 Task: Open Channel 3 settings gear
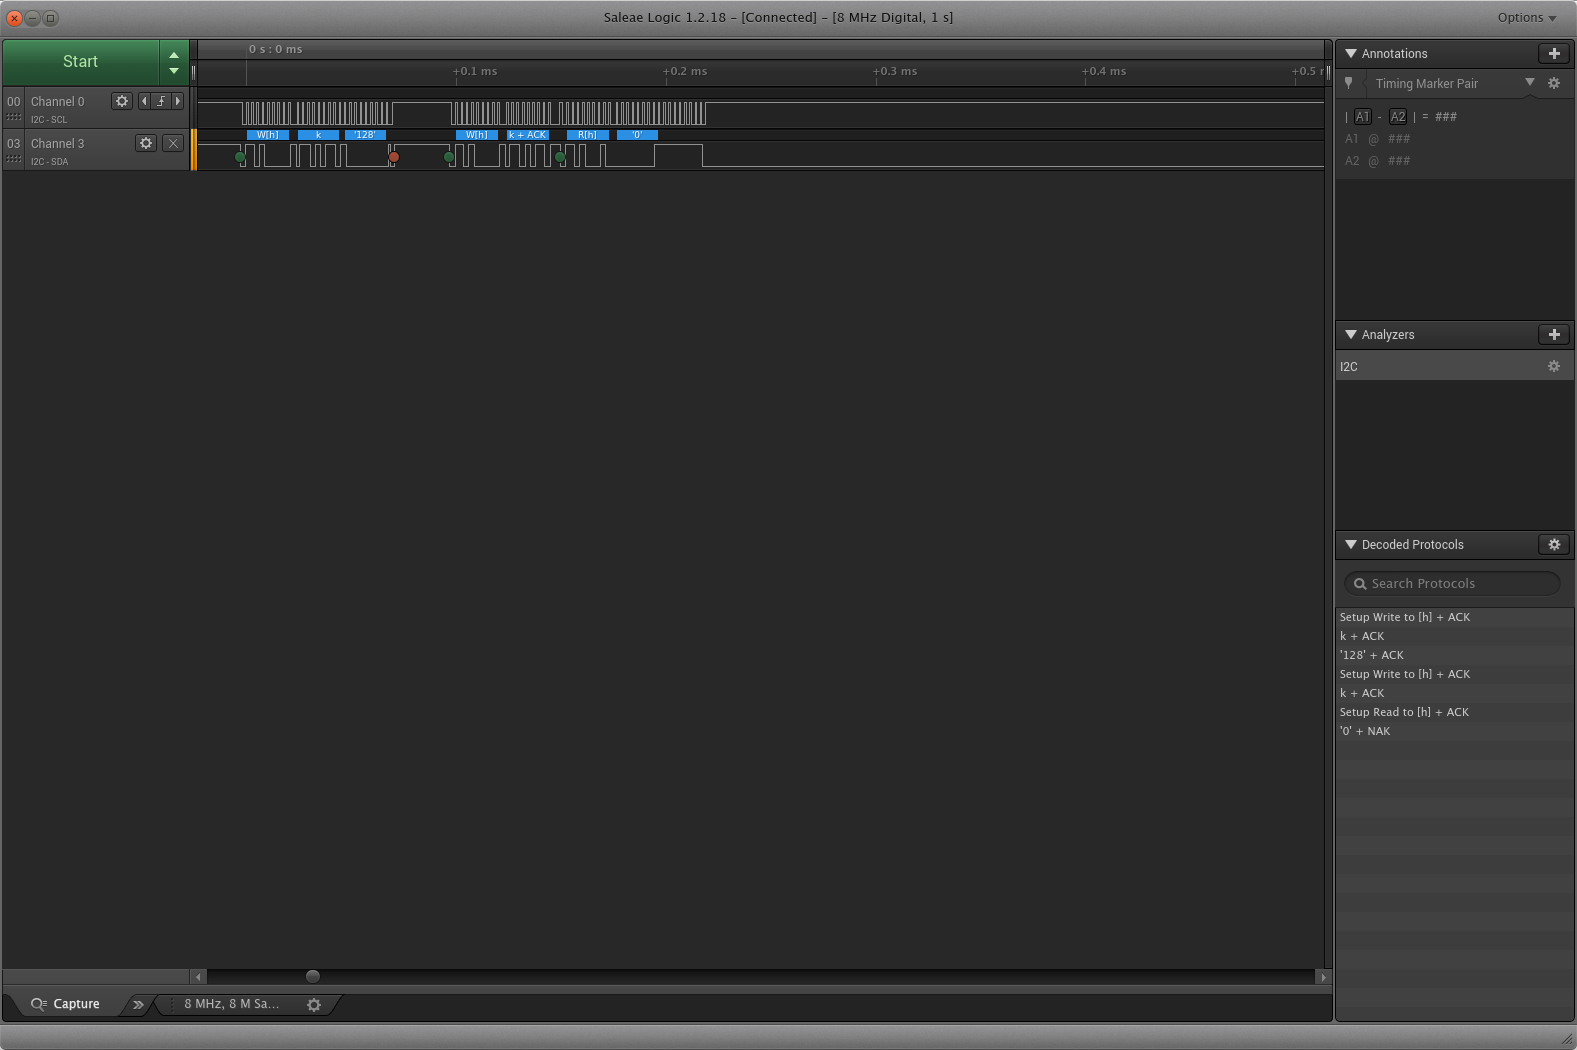(146, 143)
